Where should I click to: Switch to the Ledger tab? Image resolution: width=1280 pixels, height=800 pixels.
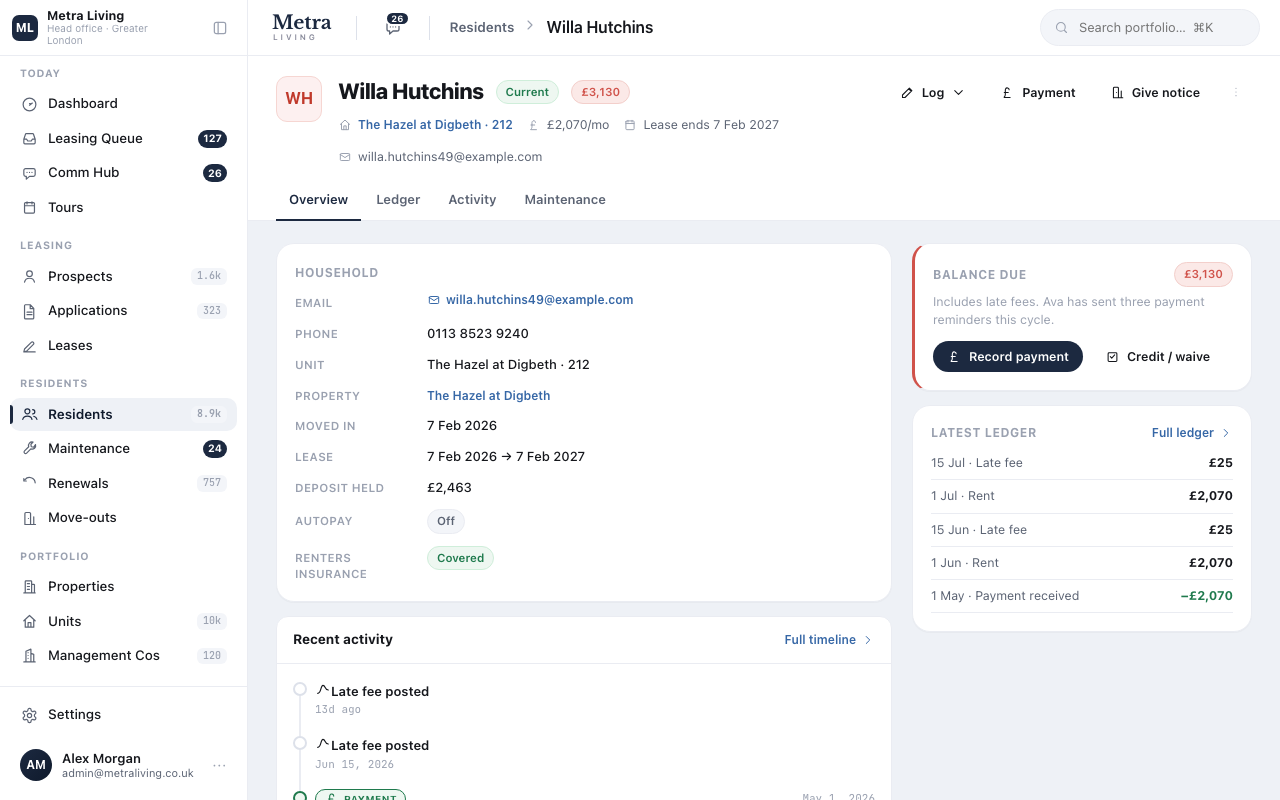click(x=398, y=200)
